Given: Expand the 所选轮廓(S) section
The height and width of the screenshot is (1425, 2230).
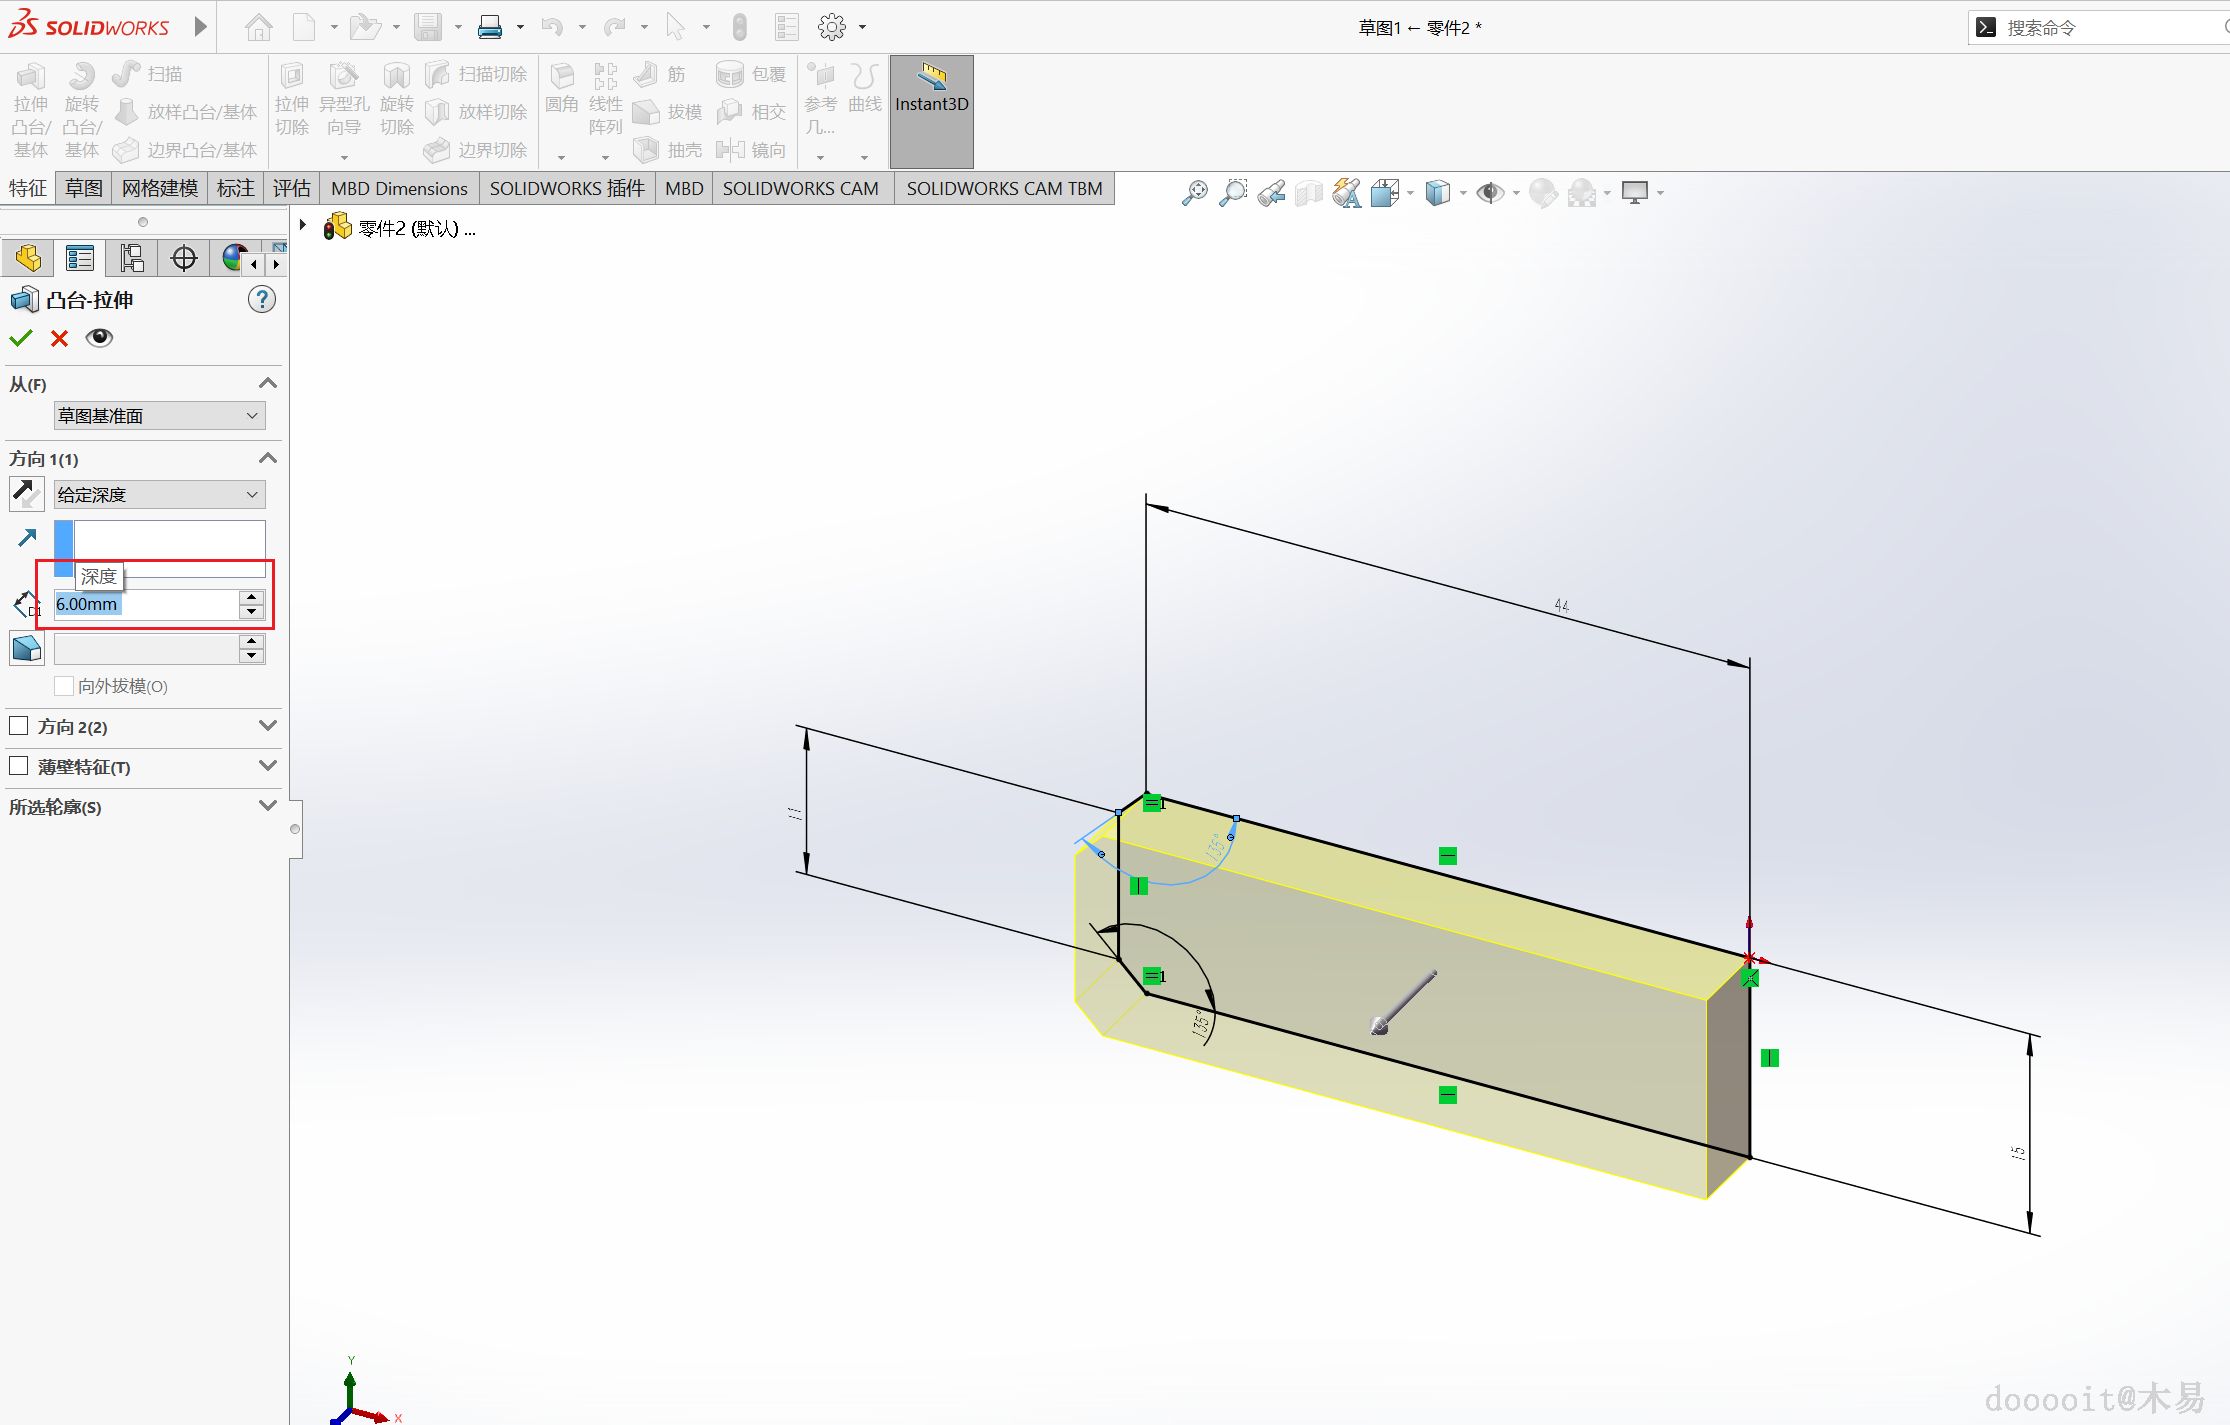Looking at the screenshot, I should pyautogui.click(x=267, y=806).
